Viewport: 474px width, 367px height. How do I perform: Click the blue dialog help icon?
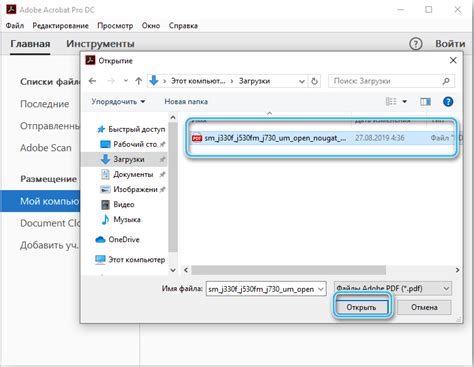448,101
